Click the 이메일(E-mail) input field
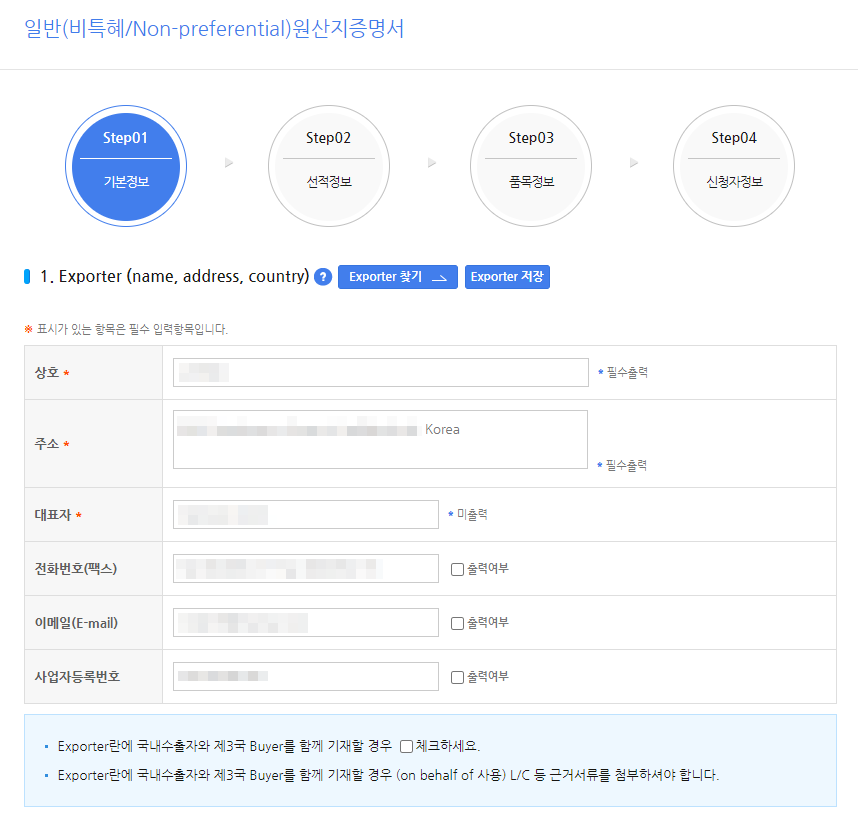Image resolution: width=858 pixels, height=818 pixels. coord(306,623)
